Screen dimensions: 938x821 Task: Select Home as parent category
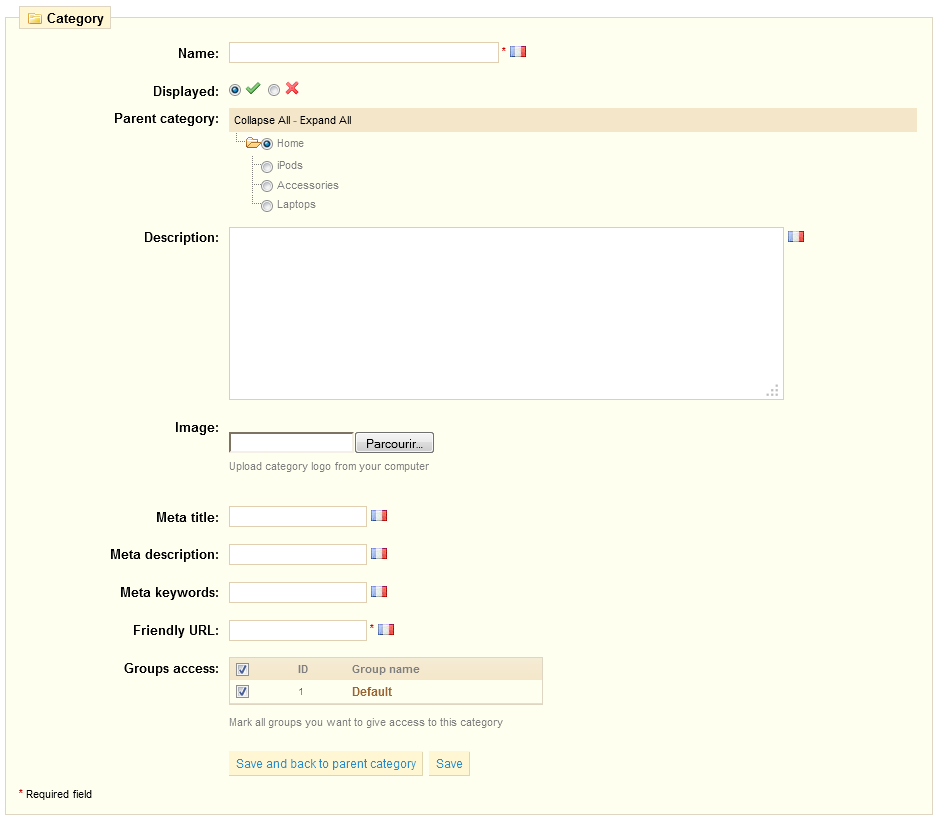pos(267,144)
